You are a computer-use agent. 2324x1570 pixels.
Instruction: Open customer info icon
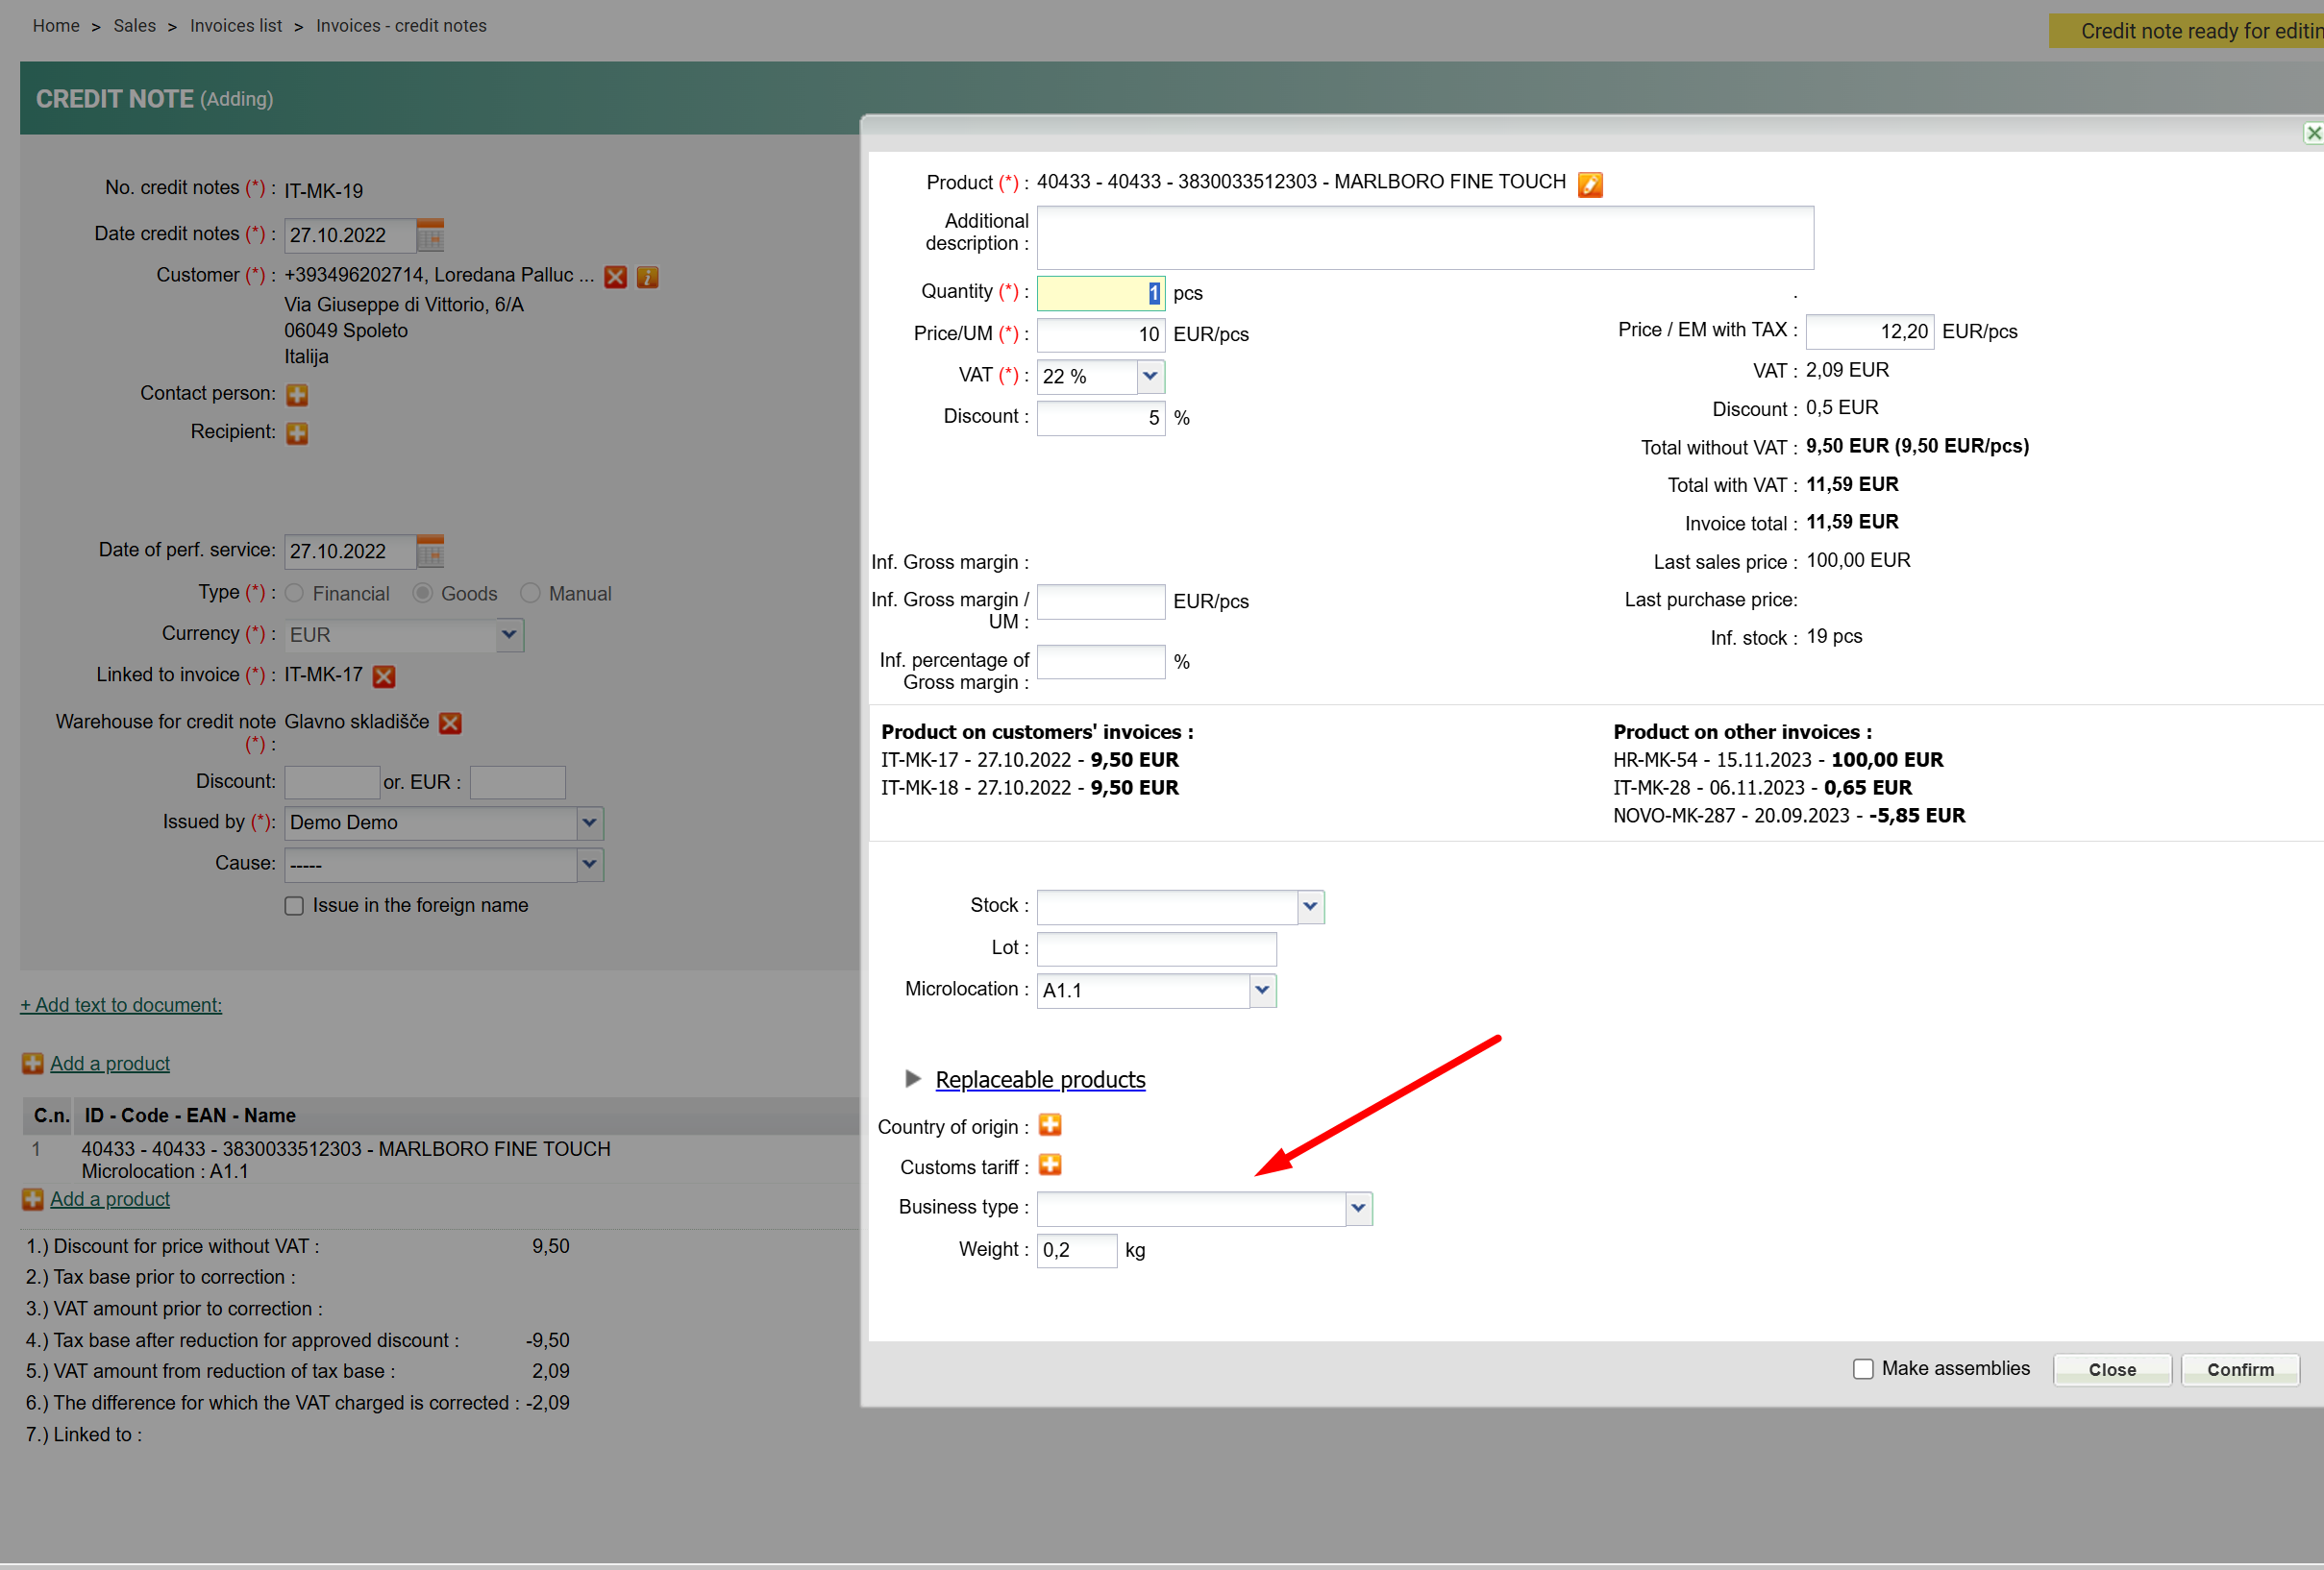[x=648, y=277]
